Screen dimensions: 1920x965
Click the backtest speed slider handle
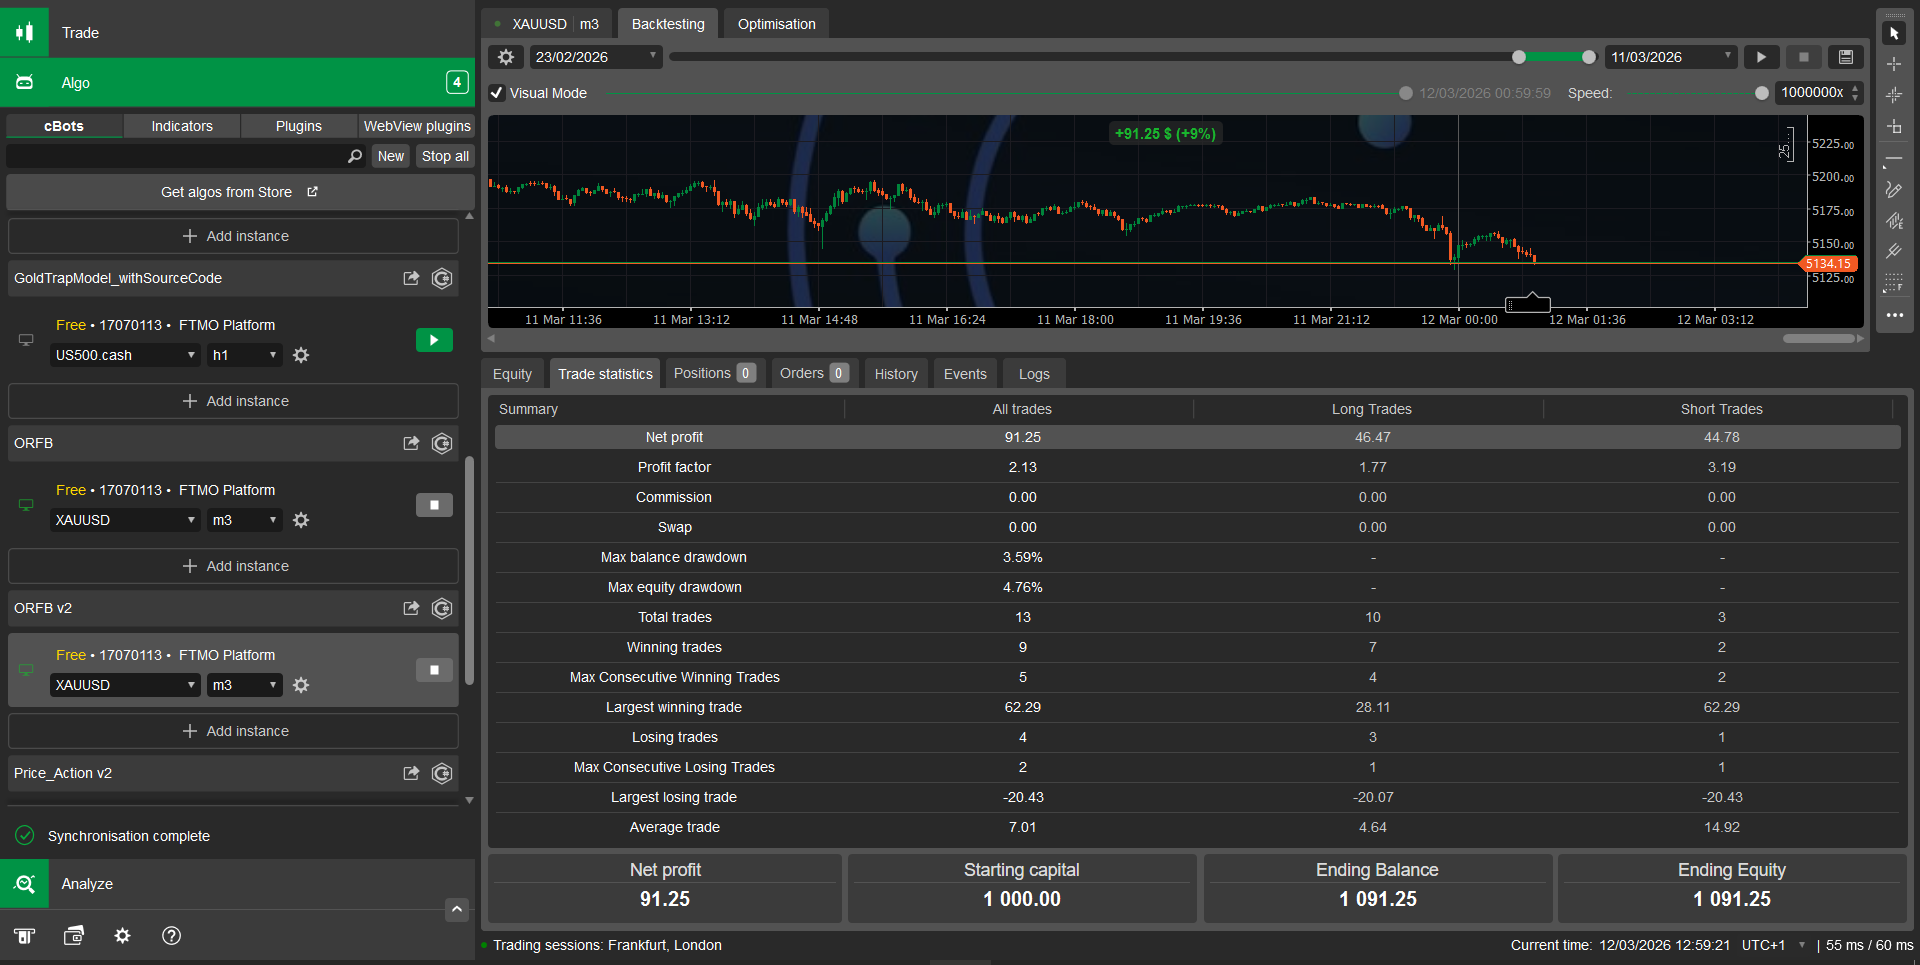pos(1761,93)
